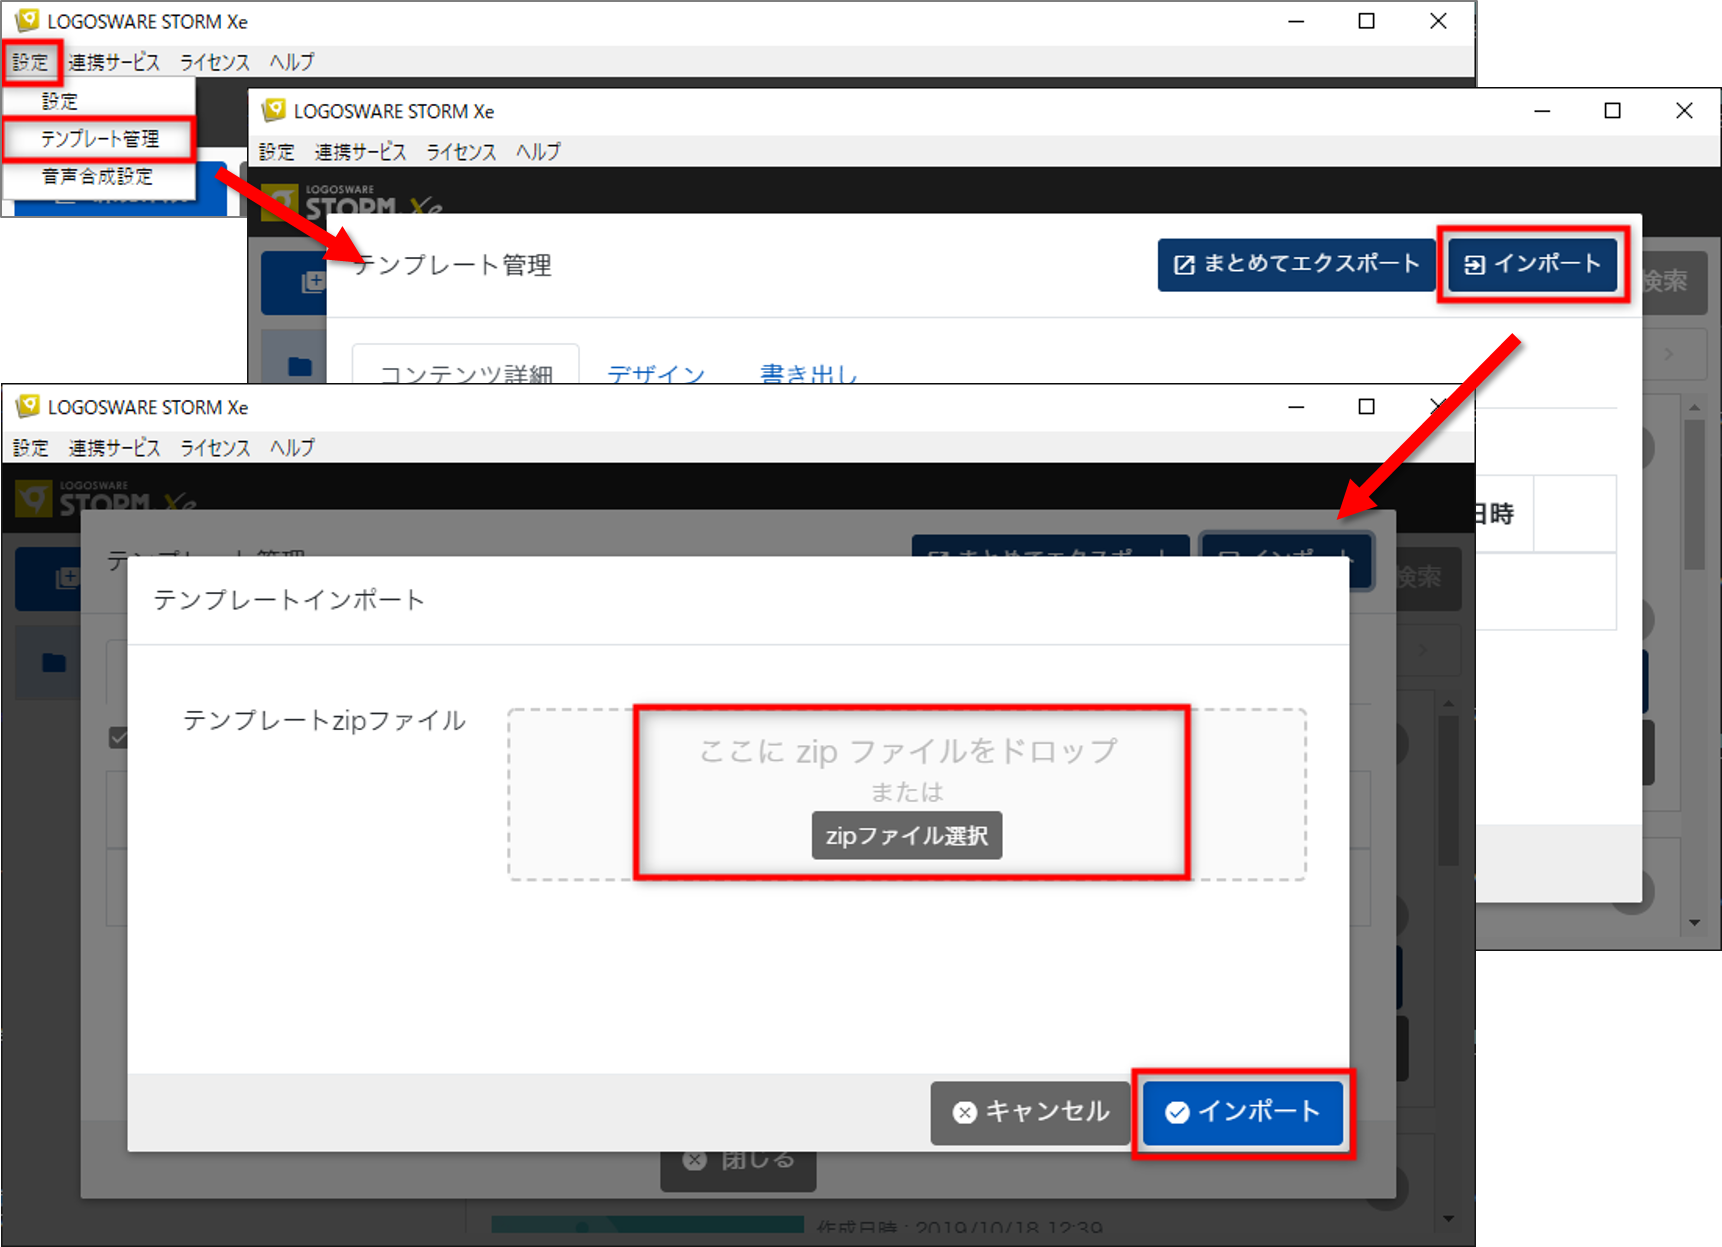The height and width of the screenshot is (1247, 1722).
Task: Open ヘルプ menu in the middle window
Action: tap(538, 152)
